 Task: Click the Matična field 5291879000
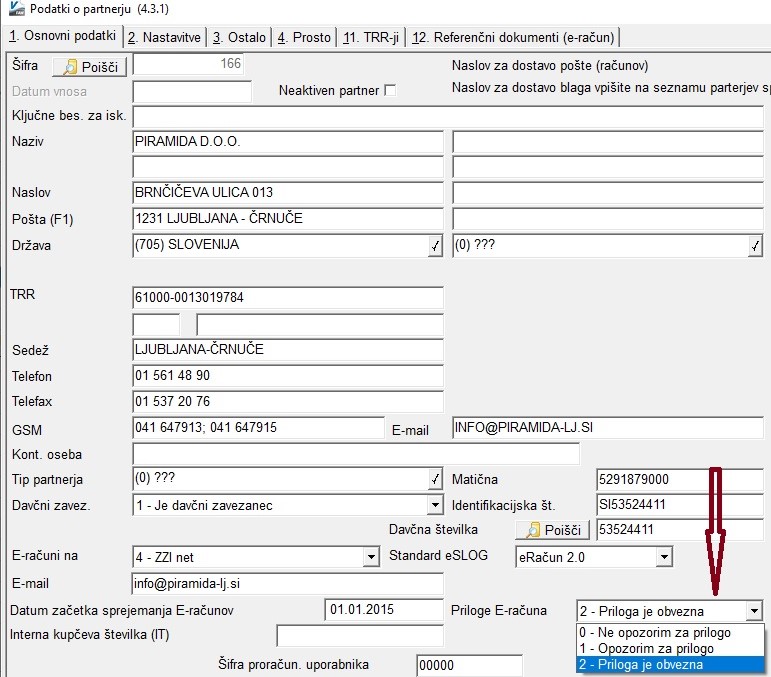[x=680, y=479]
